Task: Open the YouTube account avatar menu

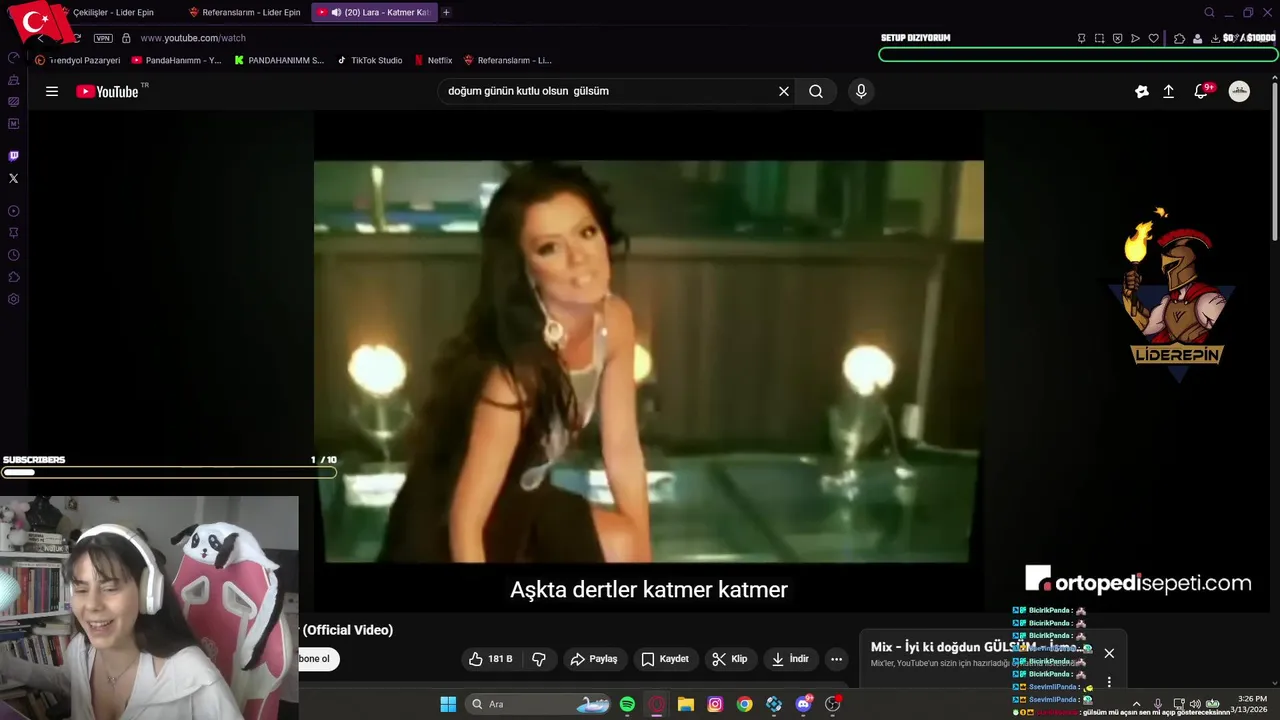Action: [x=1239, y=91]
